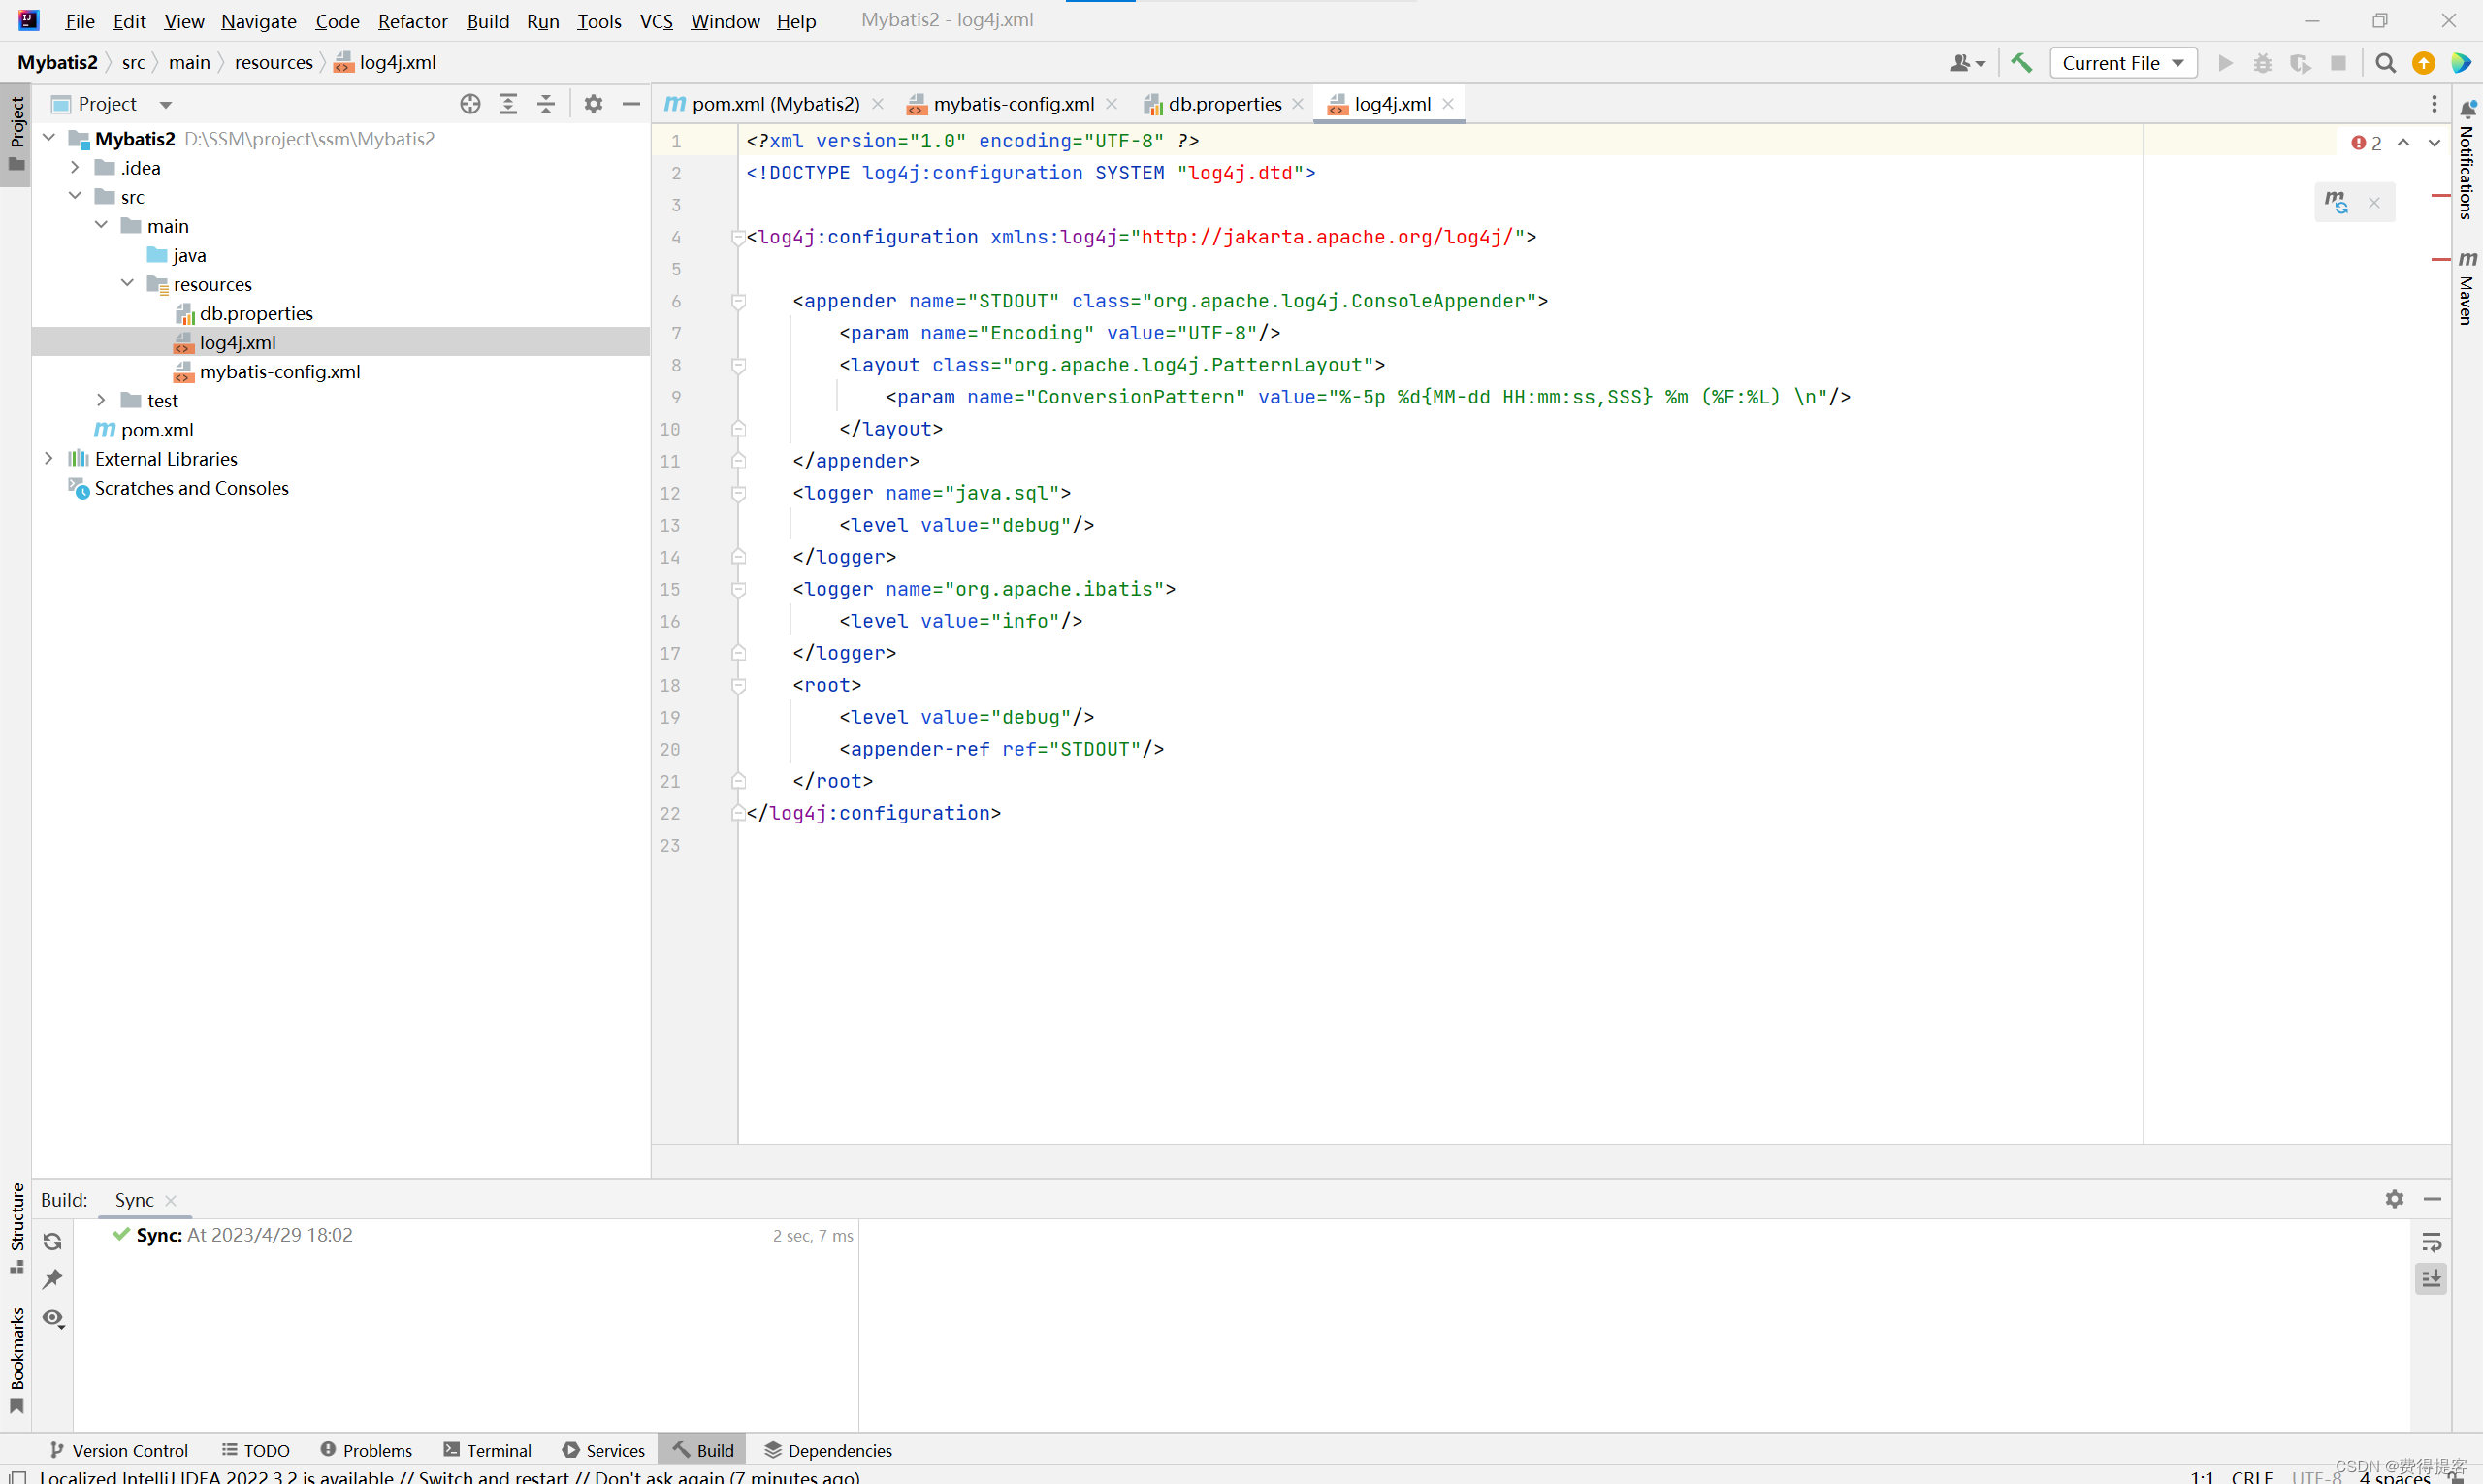The width and height of the screenshot is (2483, 1484).
Task: Pin the Build tab using pin icon
Action: 53,1279
